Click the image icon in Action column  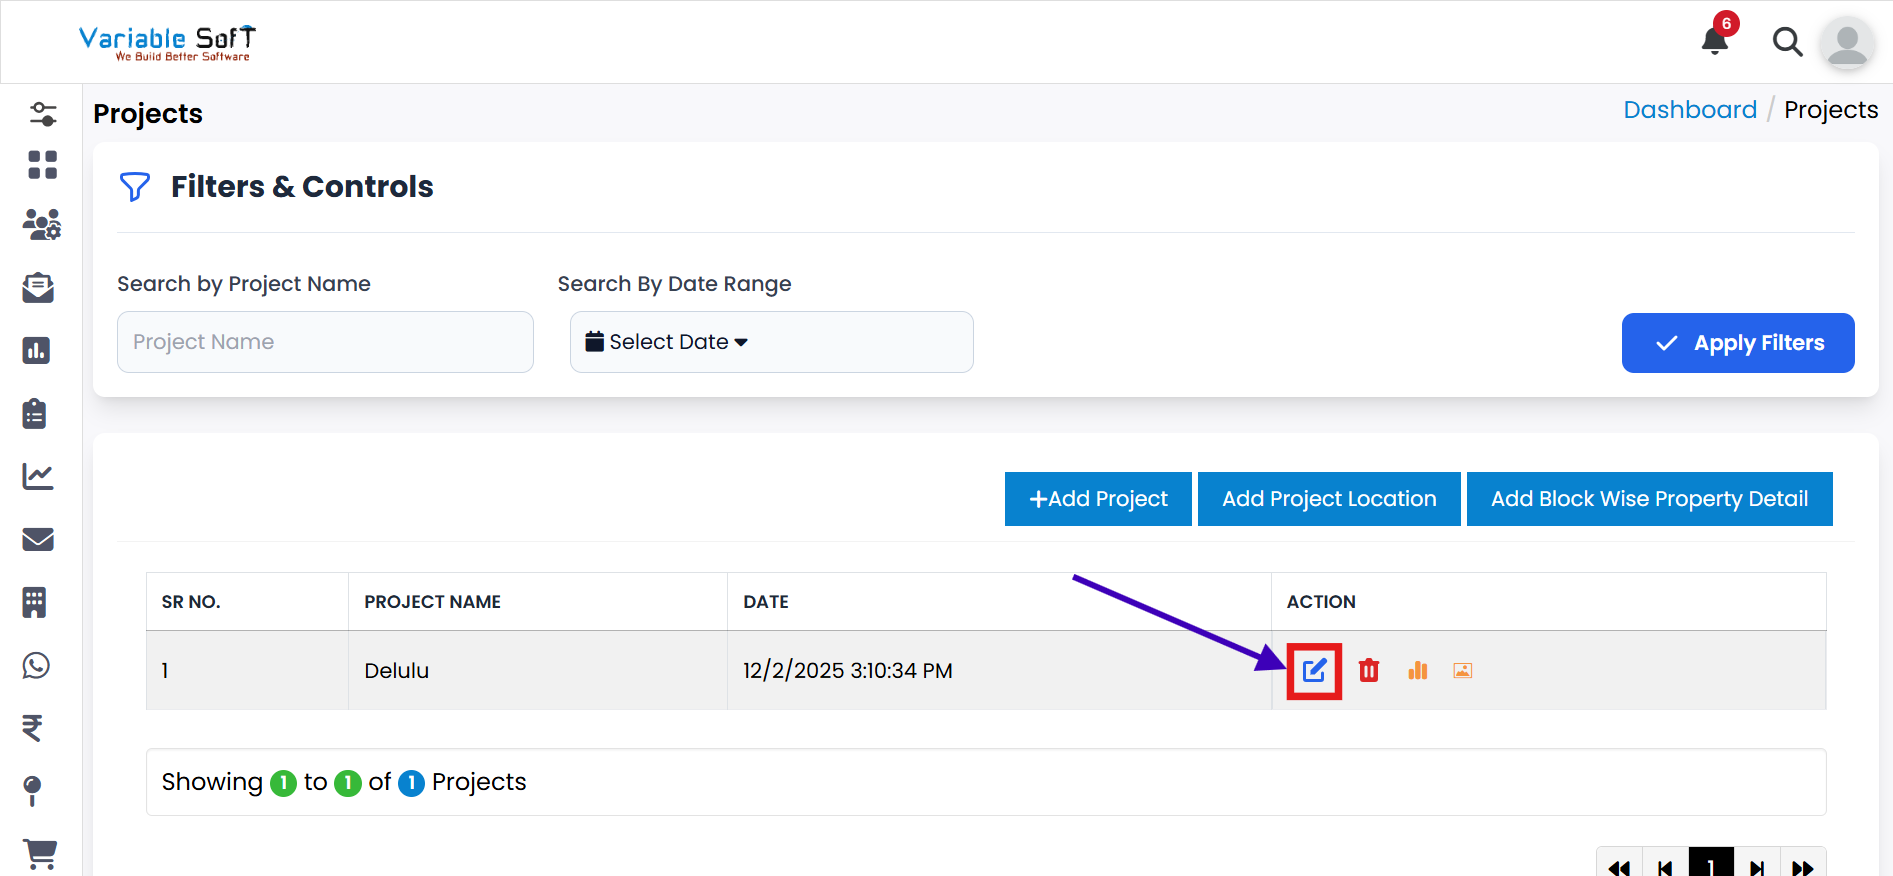[1462, 671]
